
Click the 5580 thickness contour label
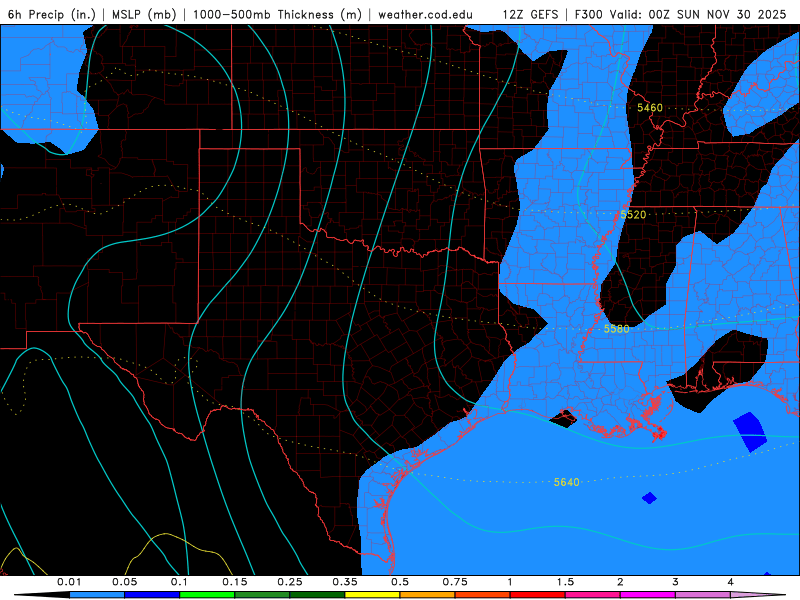616,329
